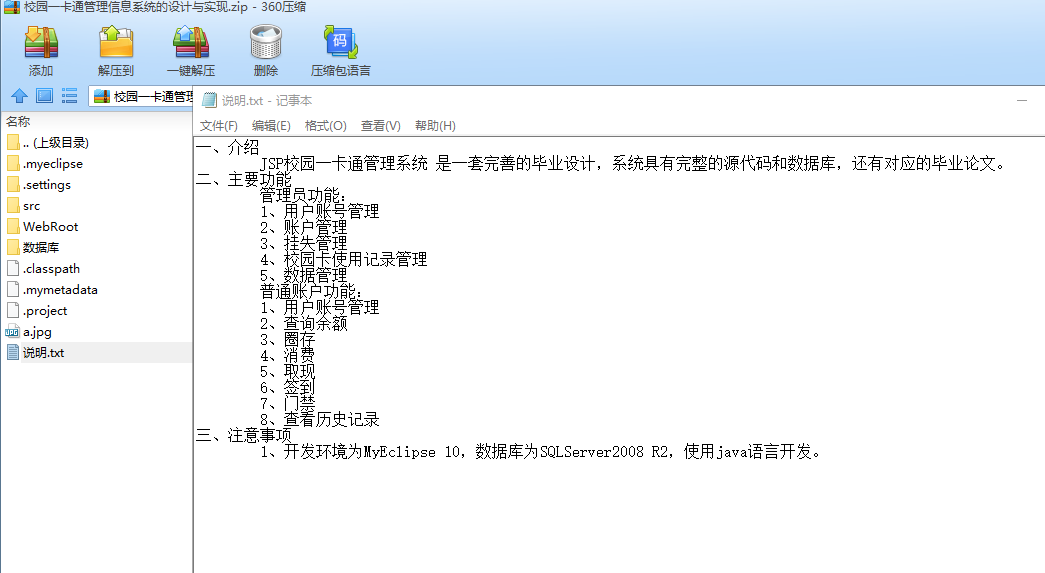The height and width of the screenshot is (573, 1045).
Task: Open the 帮助(H) menu in Notepad
Action: point(435,126)
